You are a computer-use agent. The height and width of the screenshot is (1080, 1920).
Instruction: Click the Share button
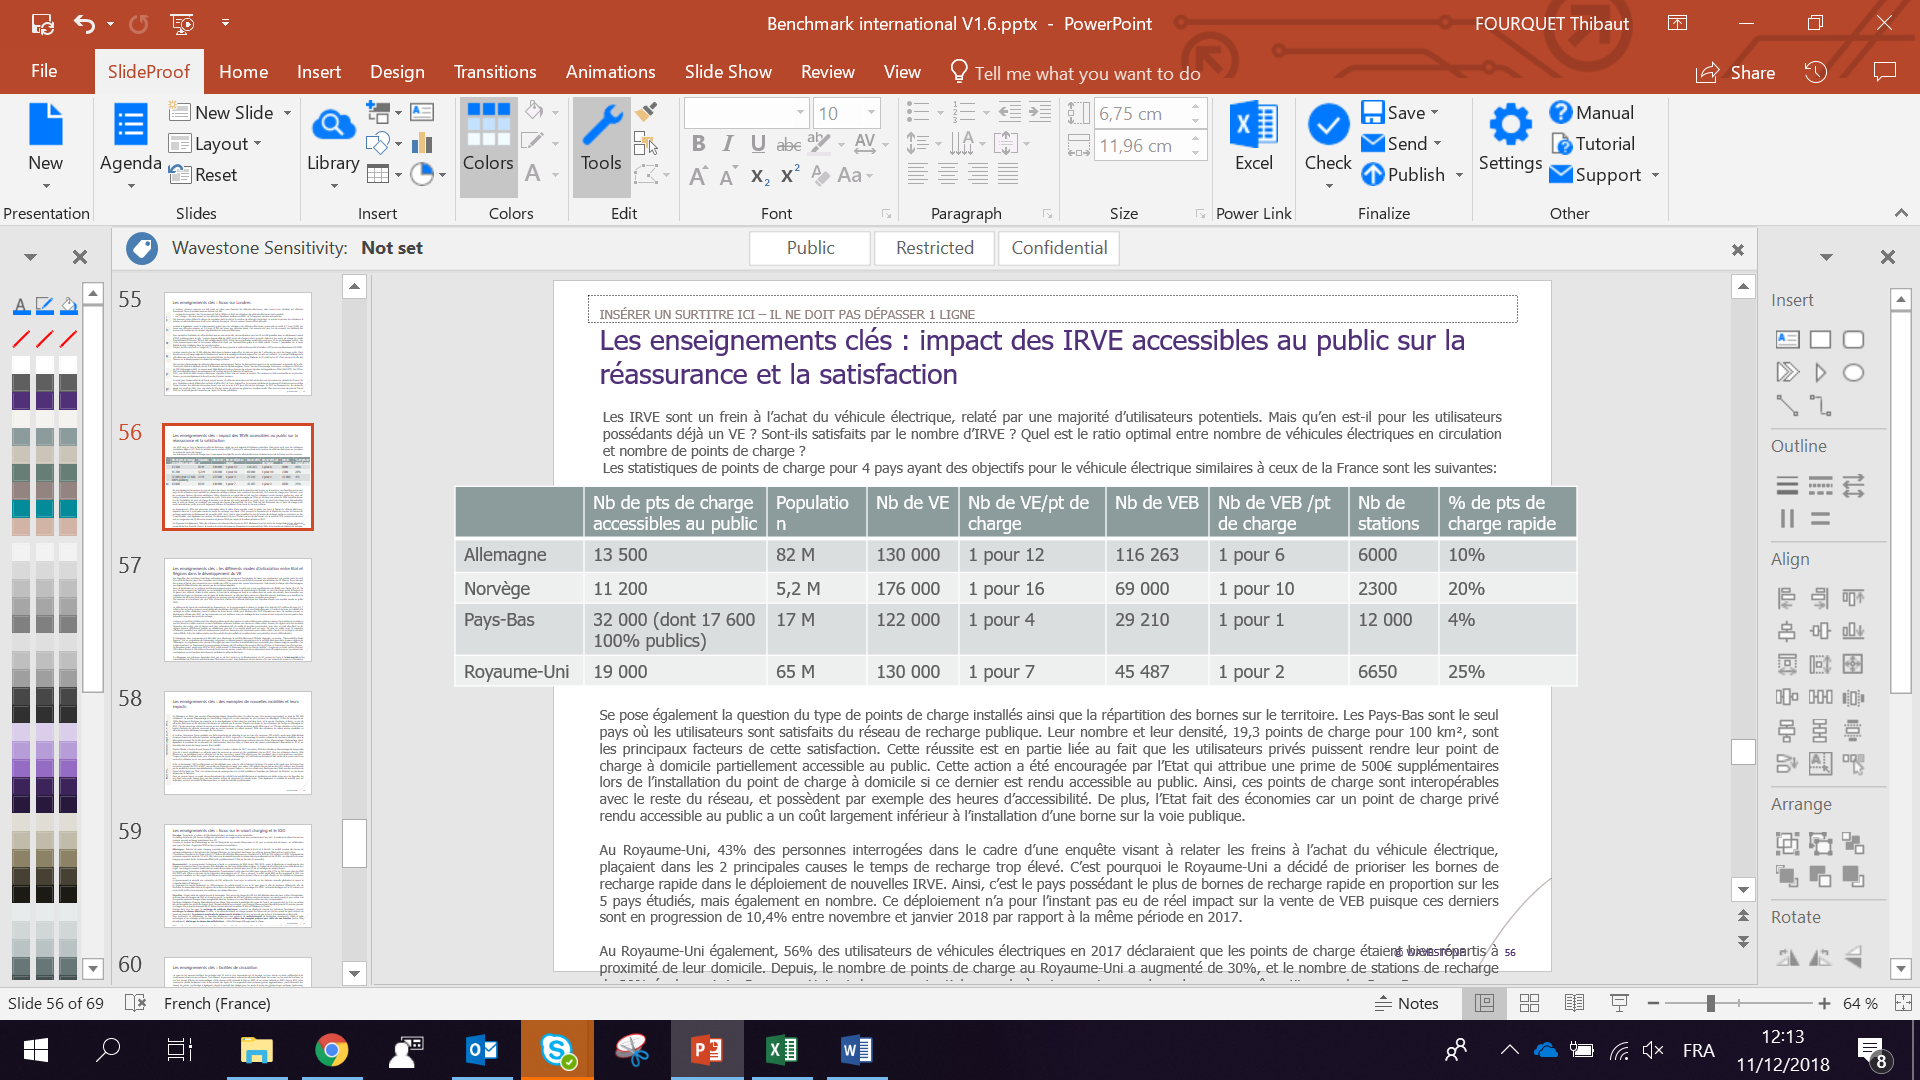(x=1736, y=72)
